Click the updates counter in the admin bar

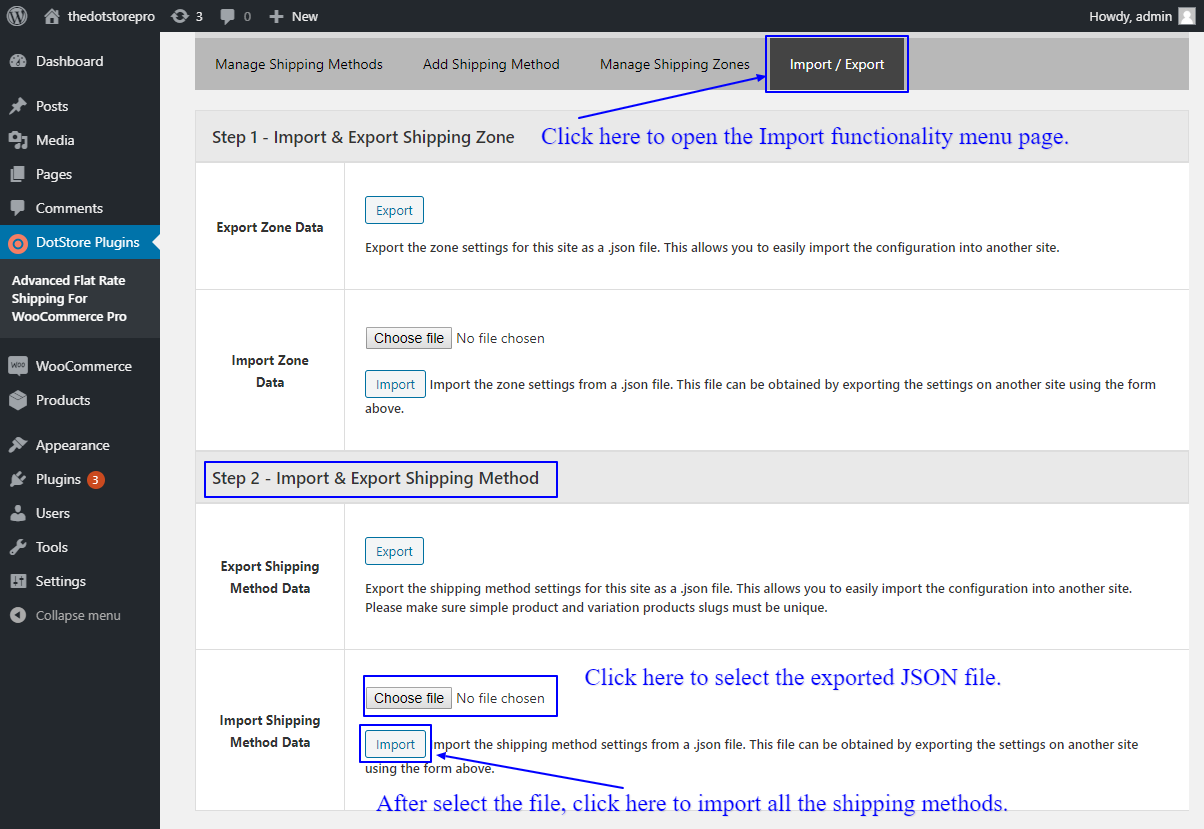point(186,15)
